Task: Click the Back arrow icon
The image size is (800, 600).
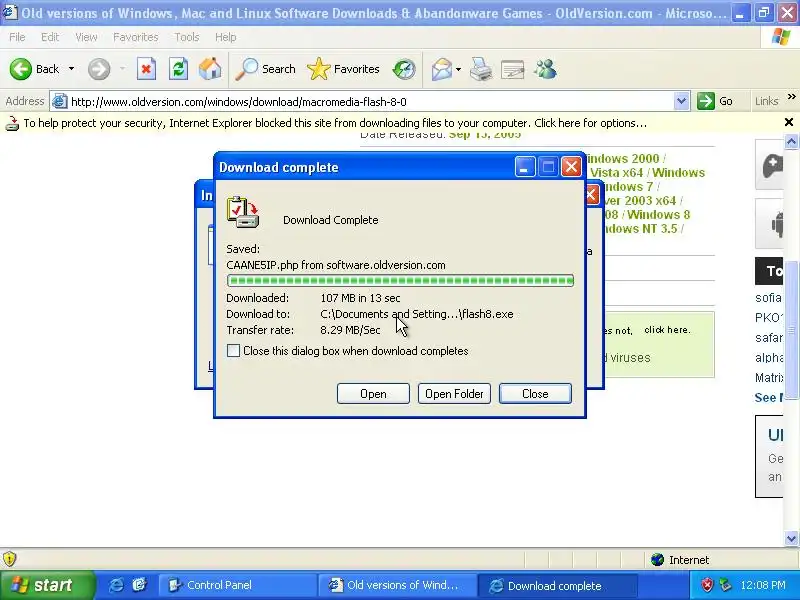Action: [21, 69]
